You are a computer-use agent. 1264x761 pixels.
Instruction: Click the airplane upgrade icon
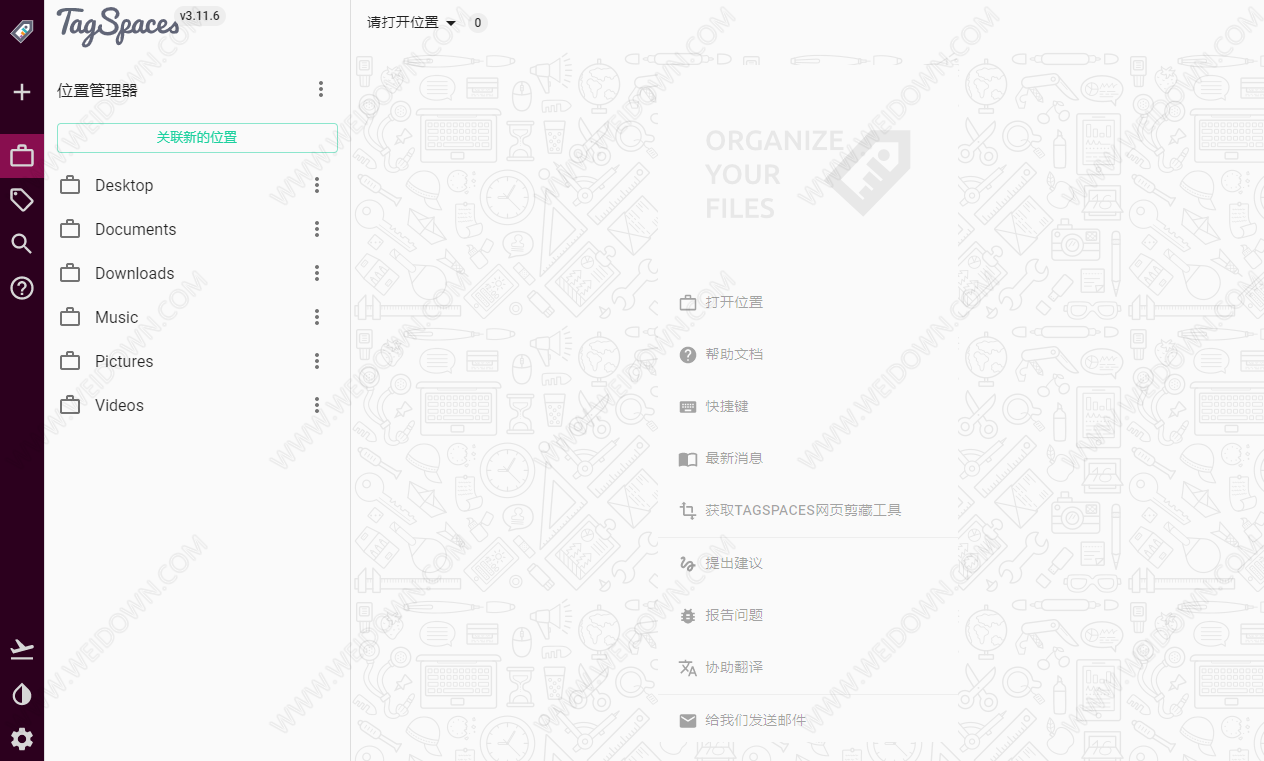22,650
